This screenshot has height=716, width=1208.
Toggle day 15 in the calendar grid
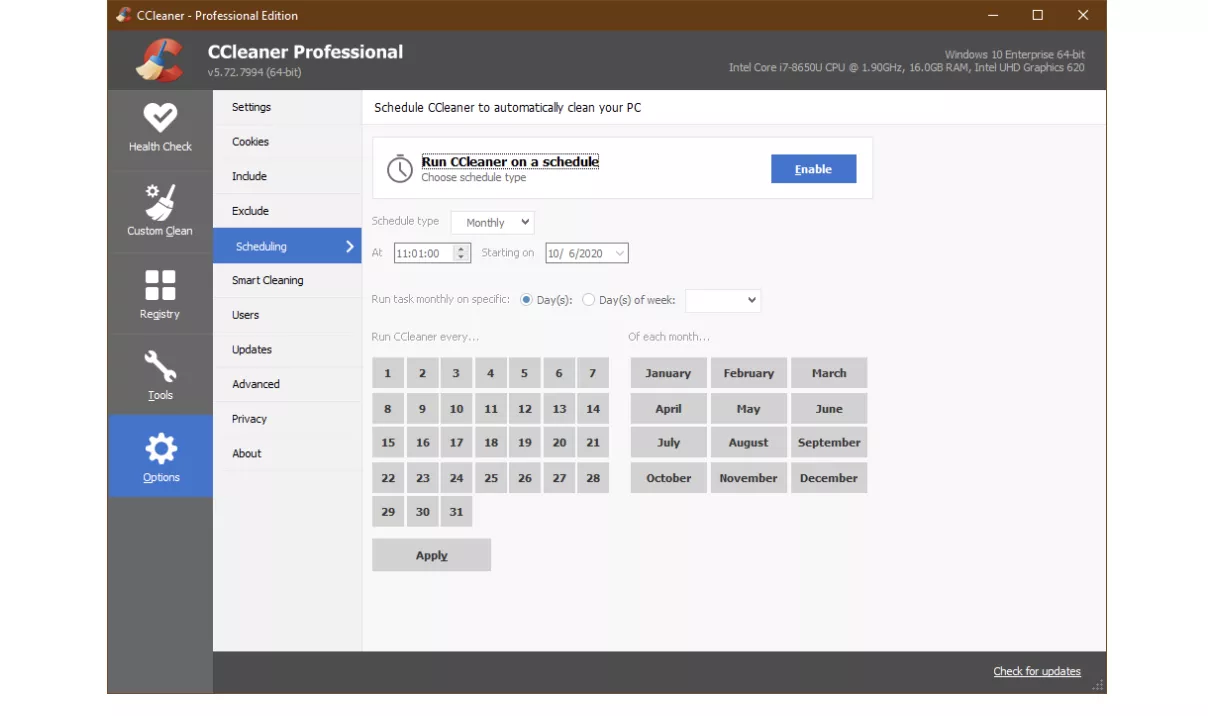tap(388, 443)
